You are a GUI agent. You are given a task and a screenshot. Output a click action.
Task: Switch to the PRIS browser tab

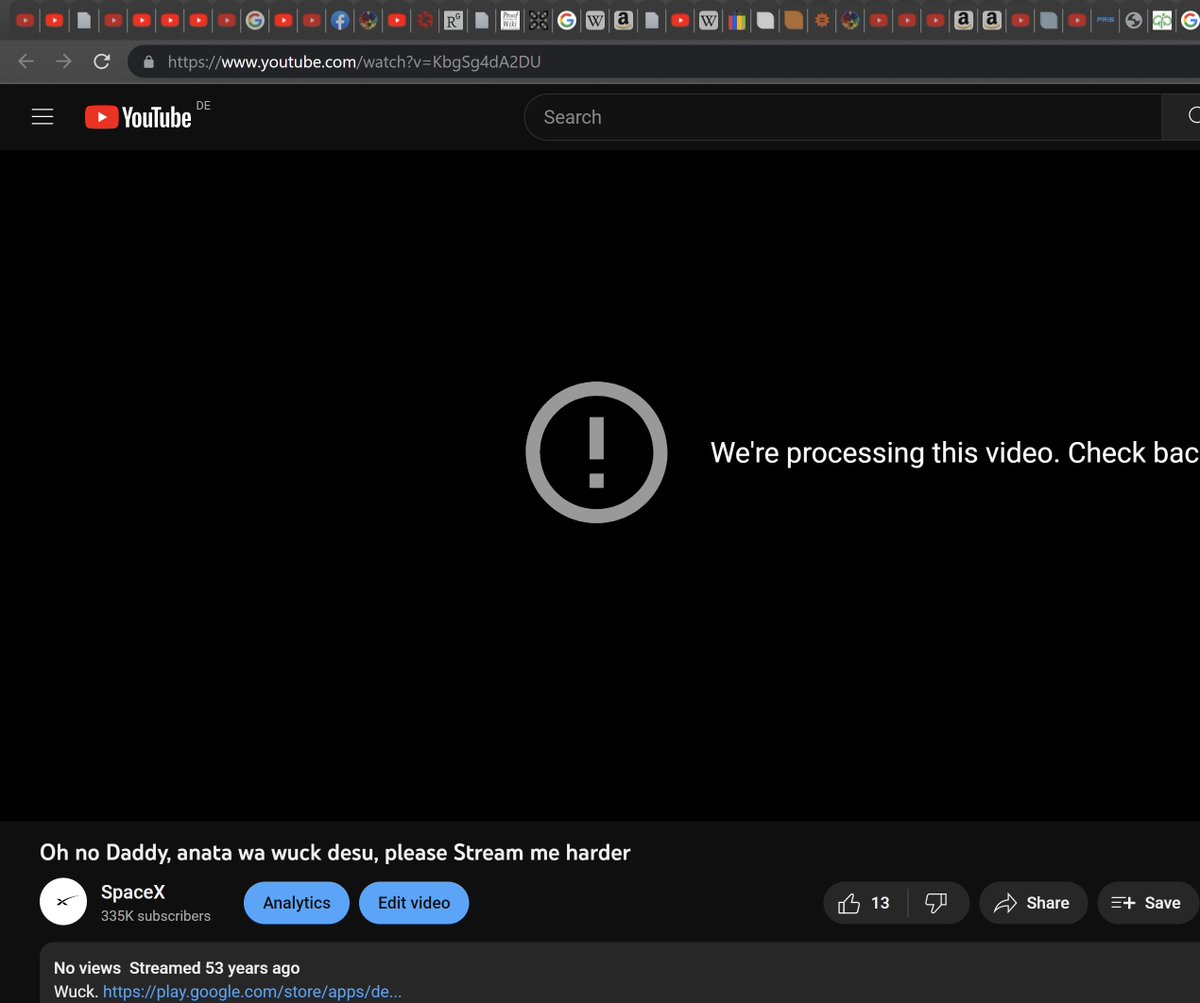[1105, 19]
